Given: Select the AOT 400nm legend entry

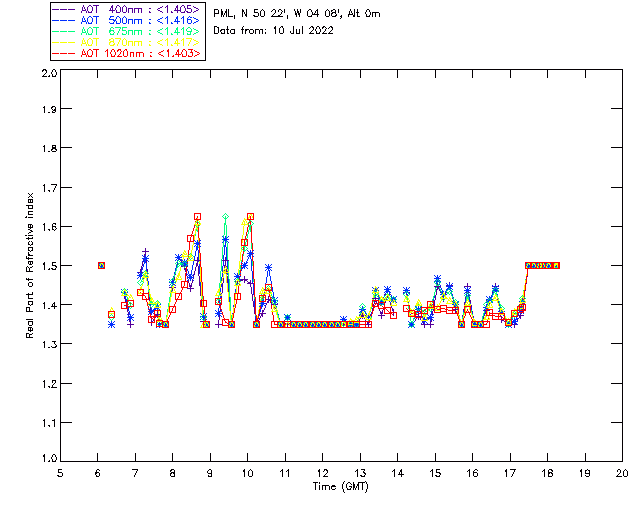Looking at the screenshot, I should (x=127, y=9).
